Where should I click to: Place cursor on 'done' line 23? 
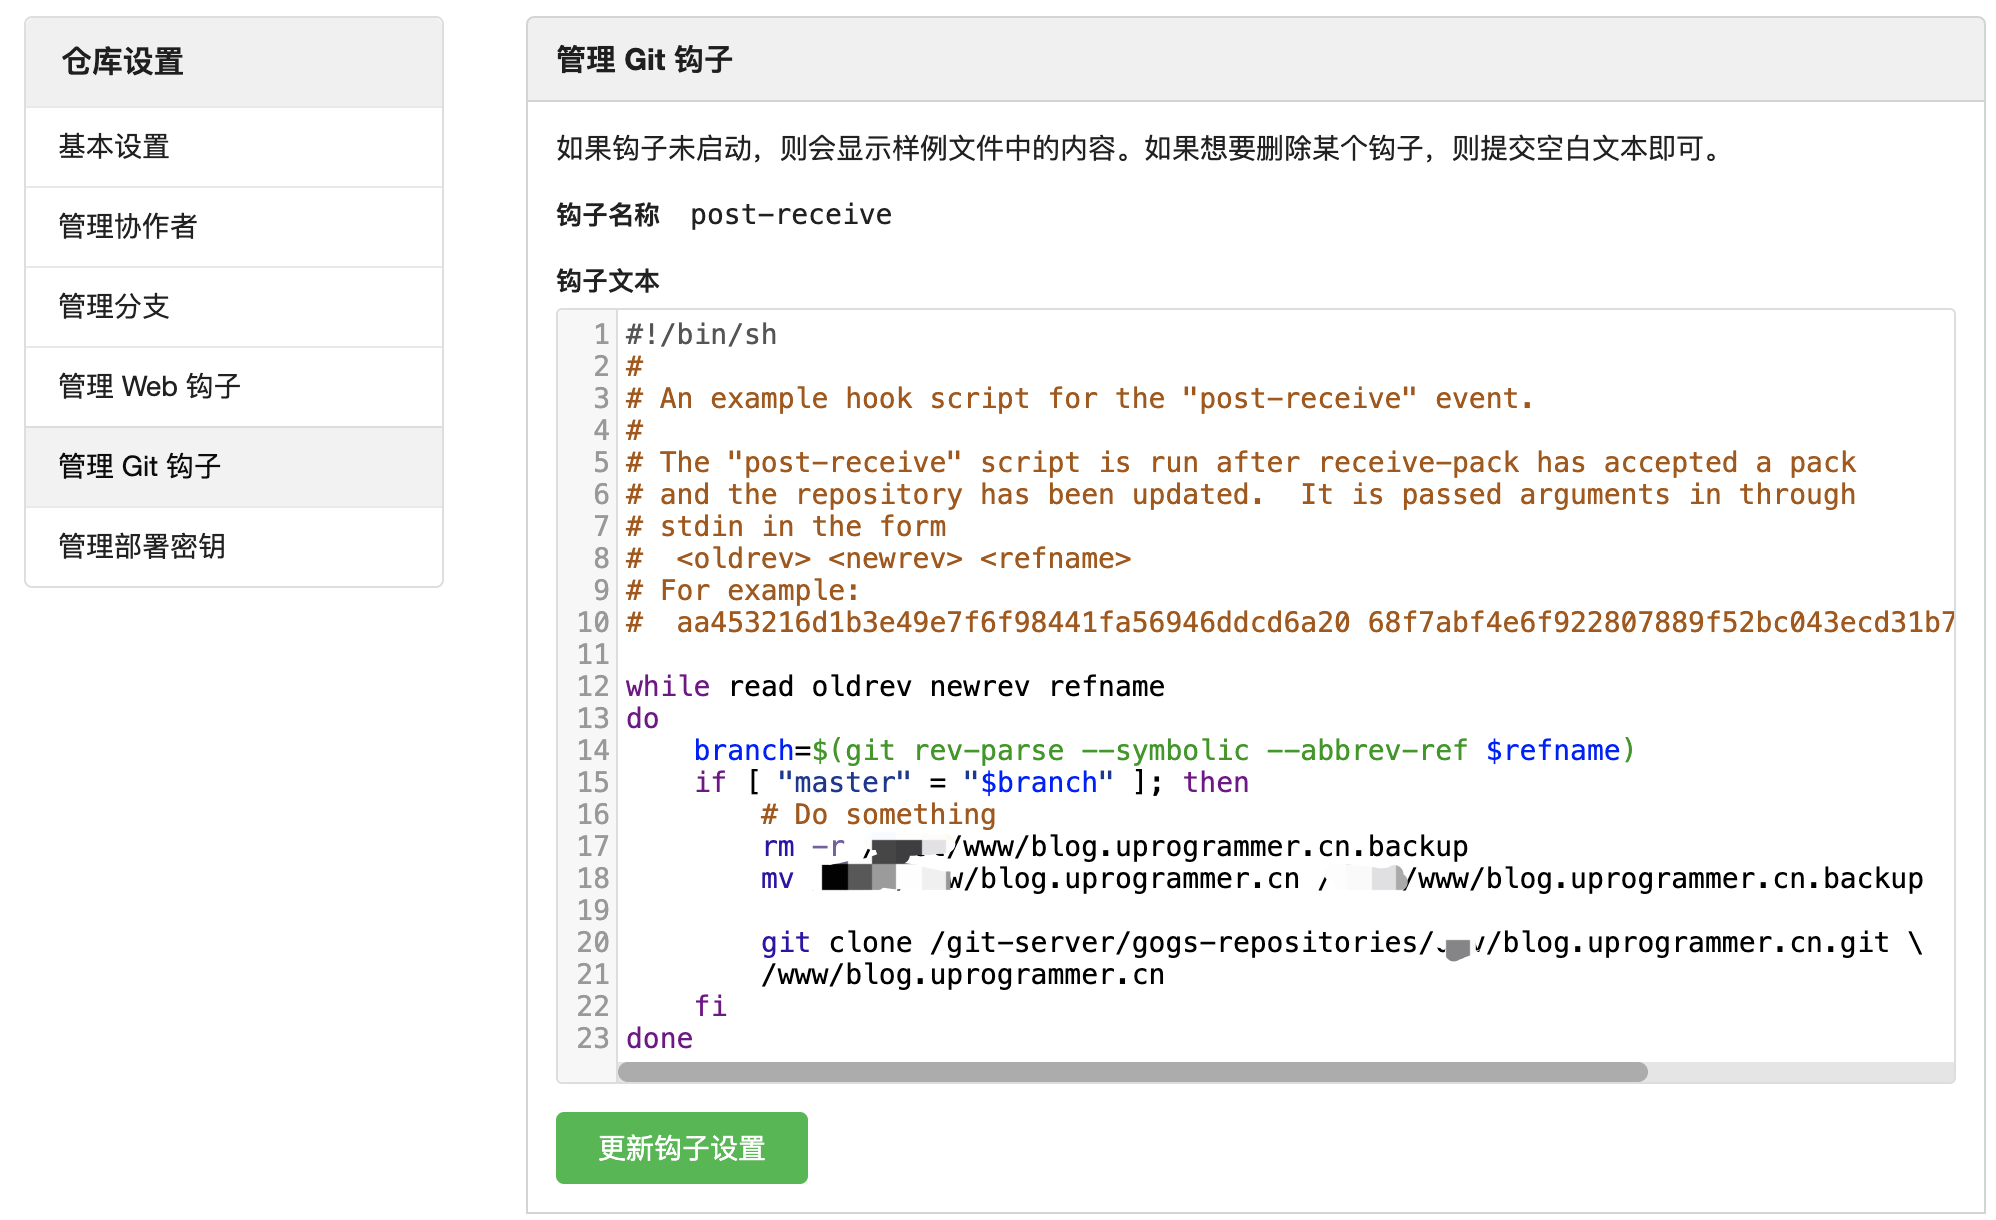(x=659, y=1039)
